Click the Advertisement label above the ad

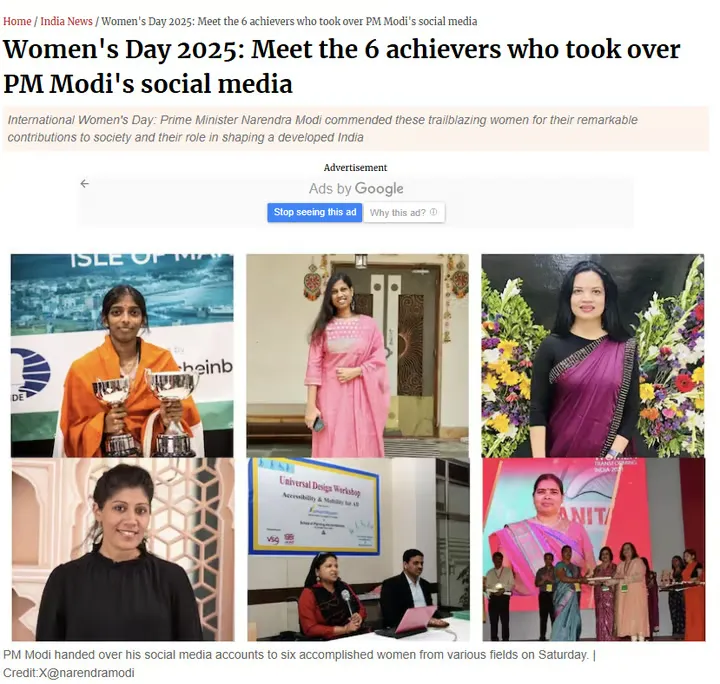pos(355,168)
